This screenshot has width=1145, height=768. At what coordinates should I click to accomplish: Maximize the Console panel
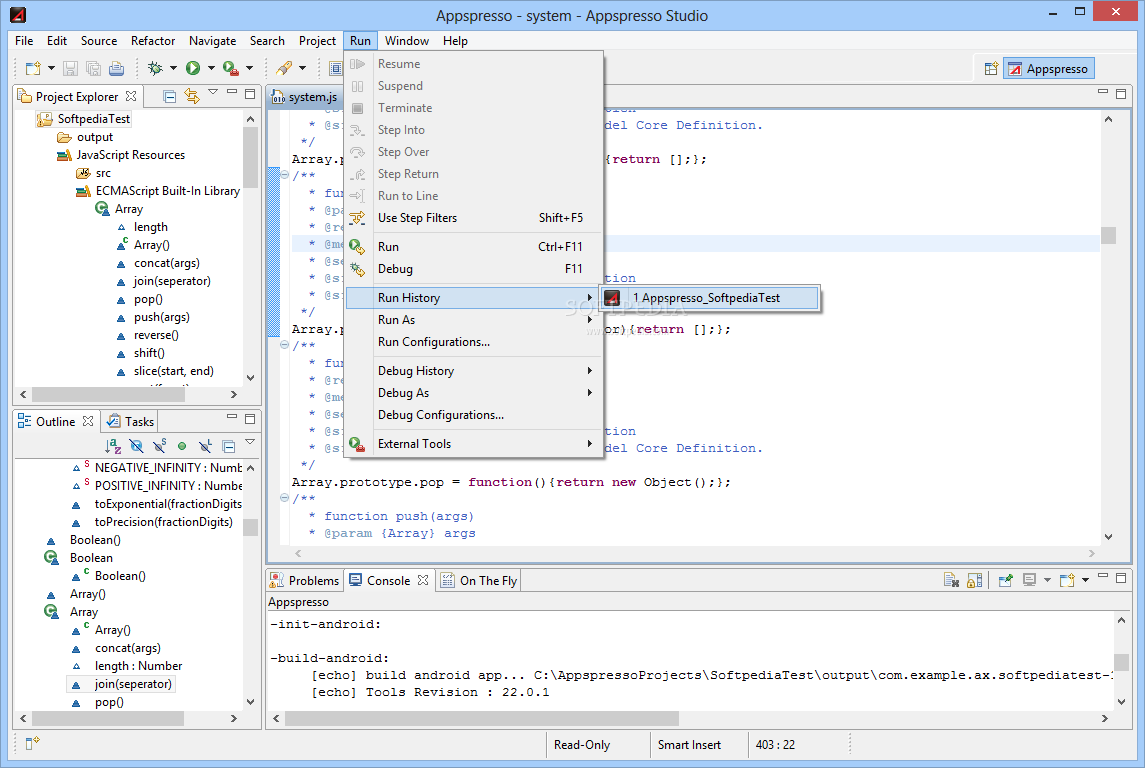click(1121, 577)
